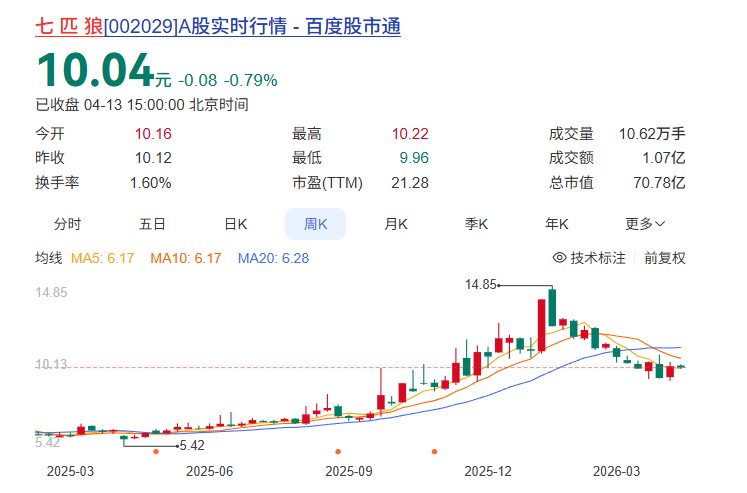Switch to the 分时 chart tab
The image size is (747, 493).
[x=67, y=224]
